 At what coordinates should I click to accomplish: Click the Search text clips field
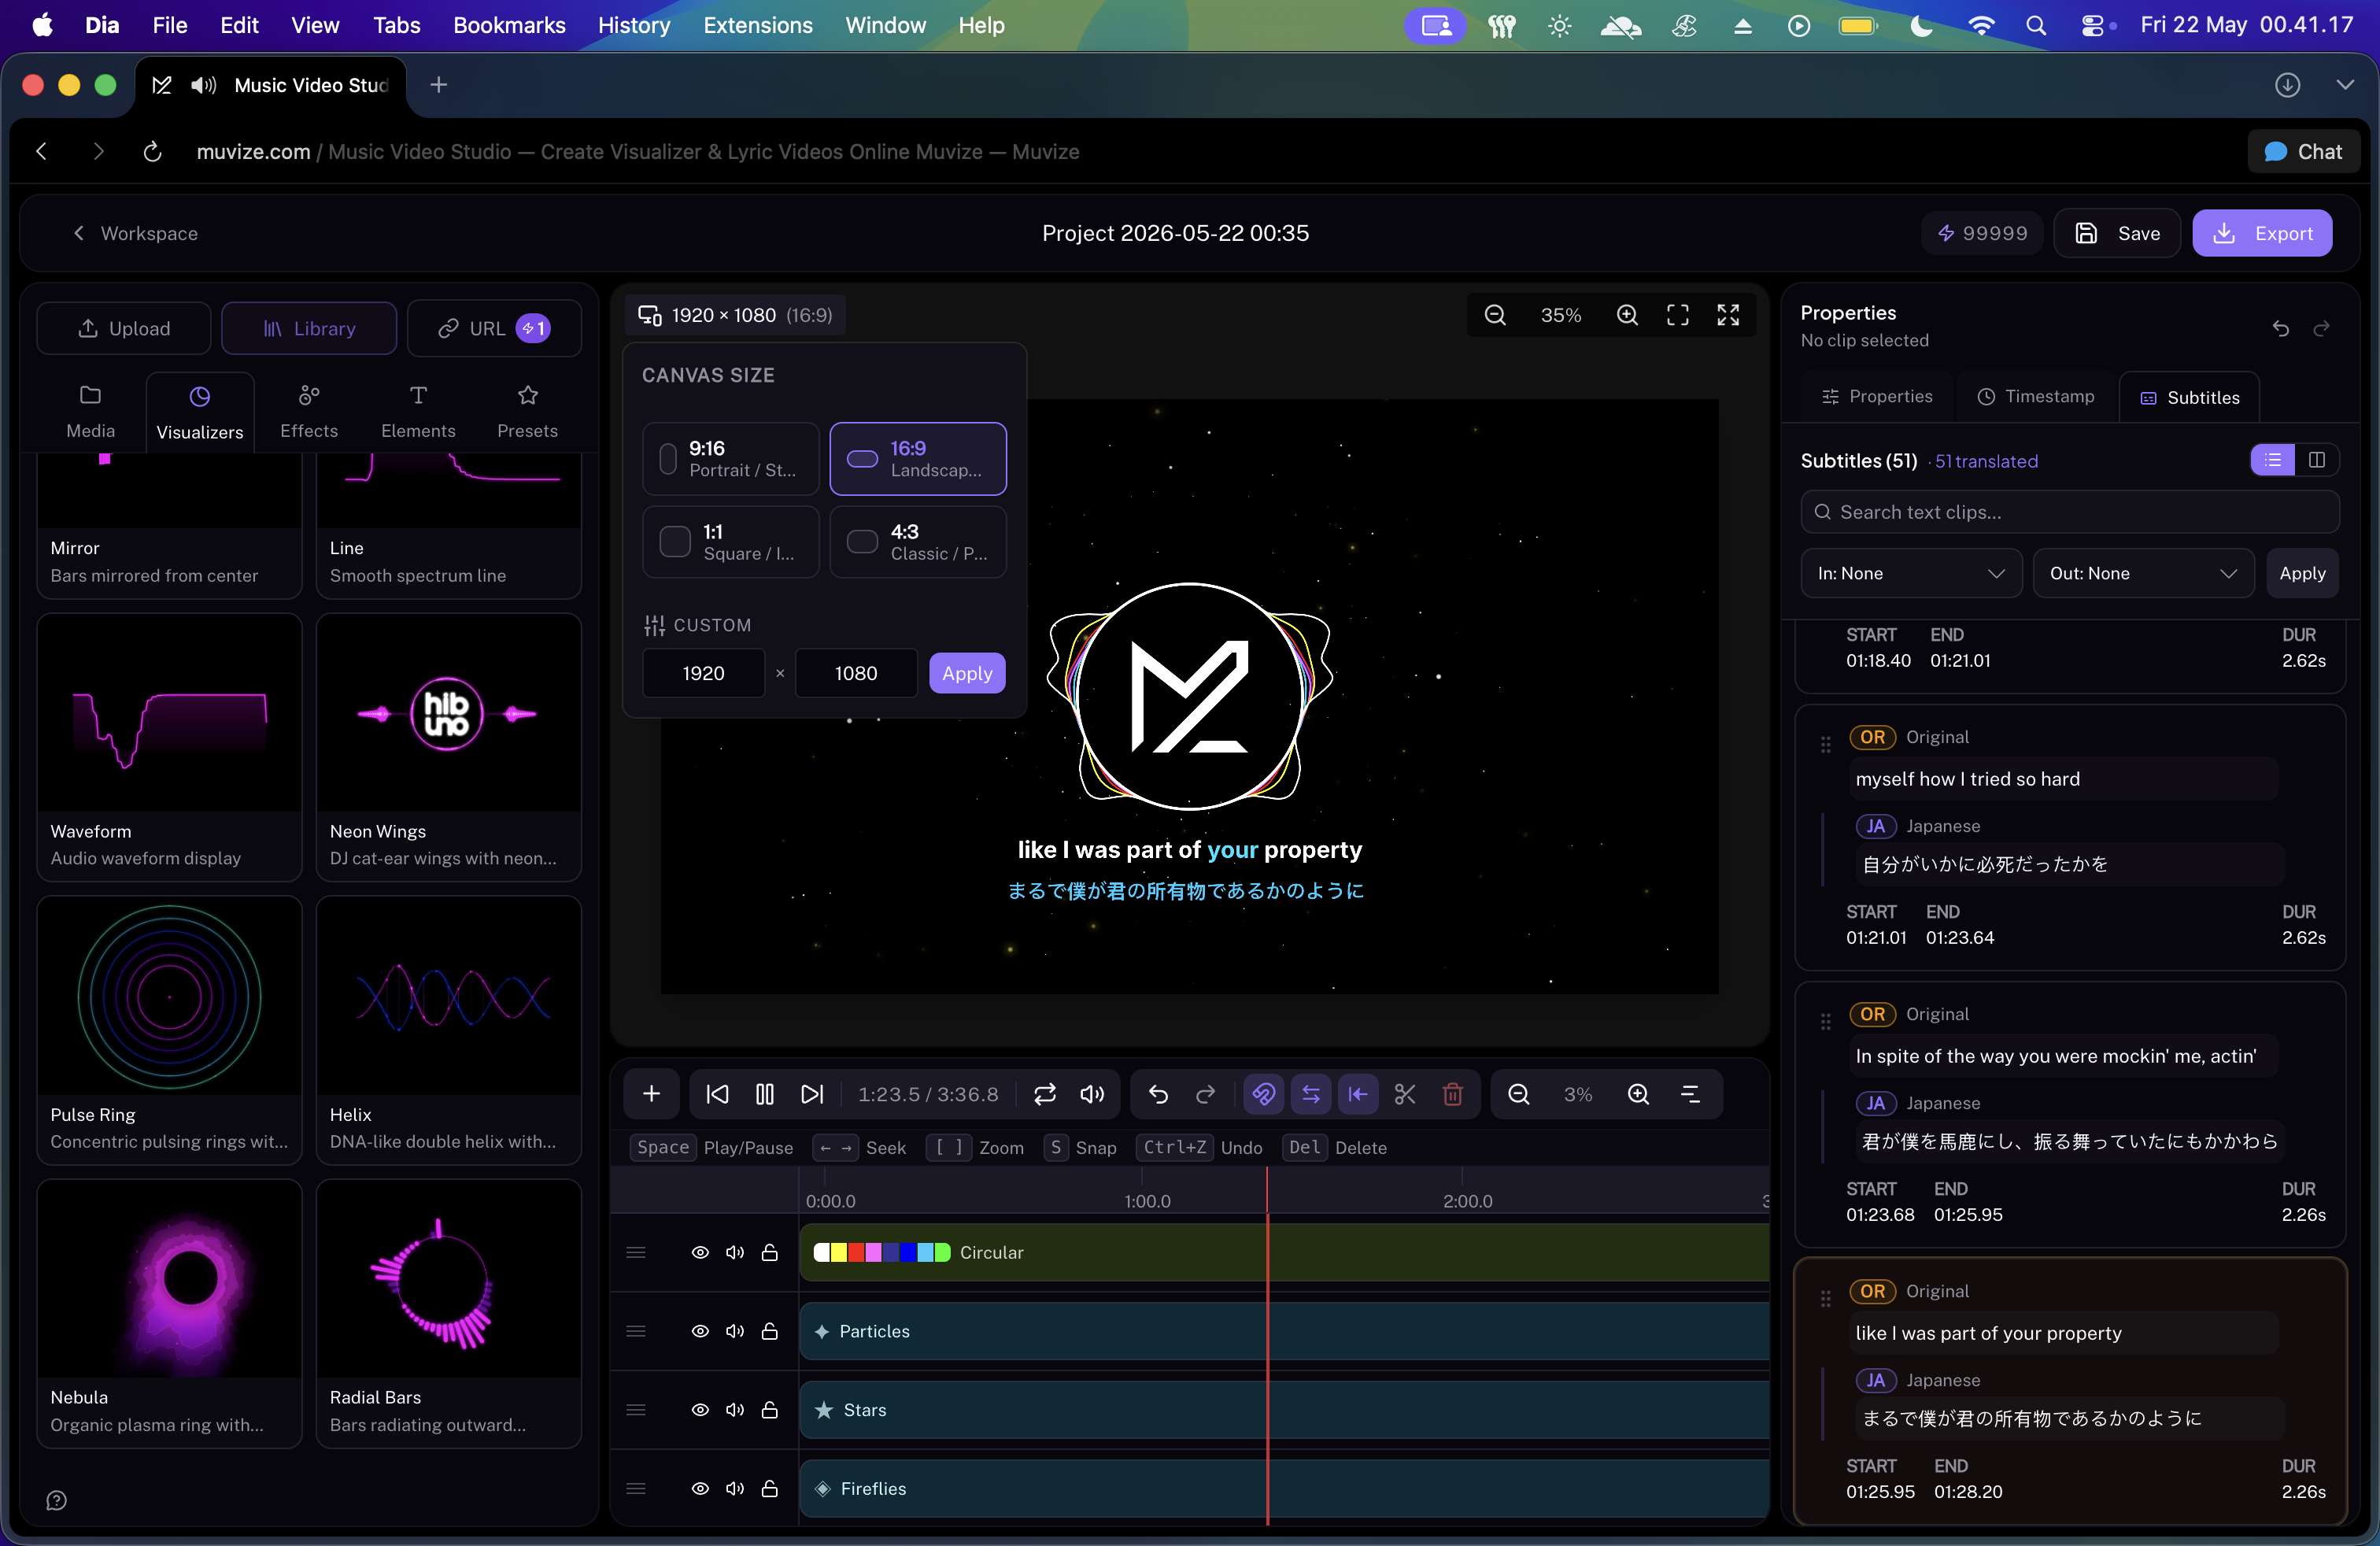(2069, 512)
